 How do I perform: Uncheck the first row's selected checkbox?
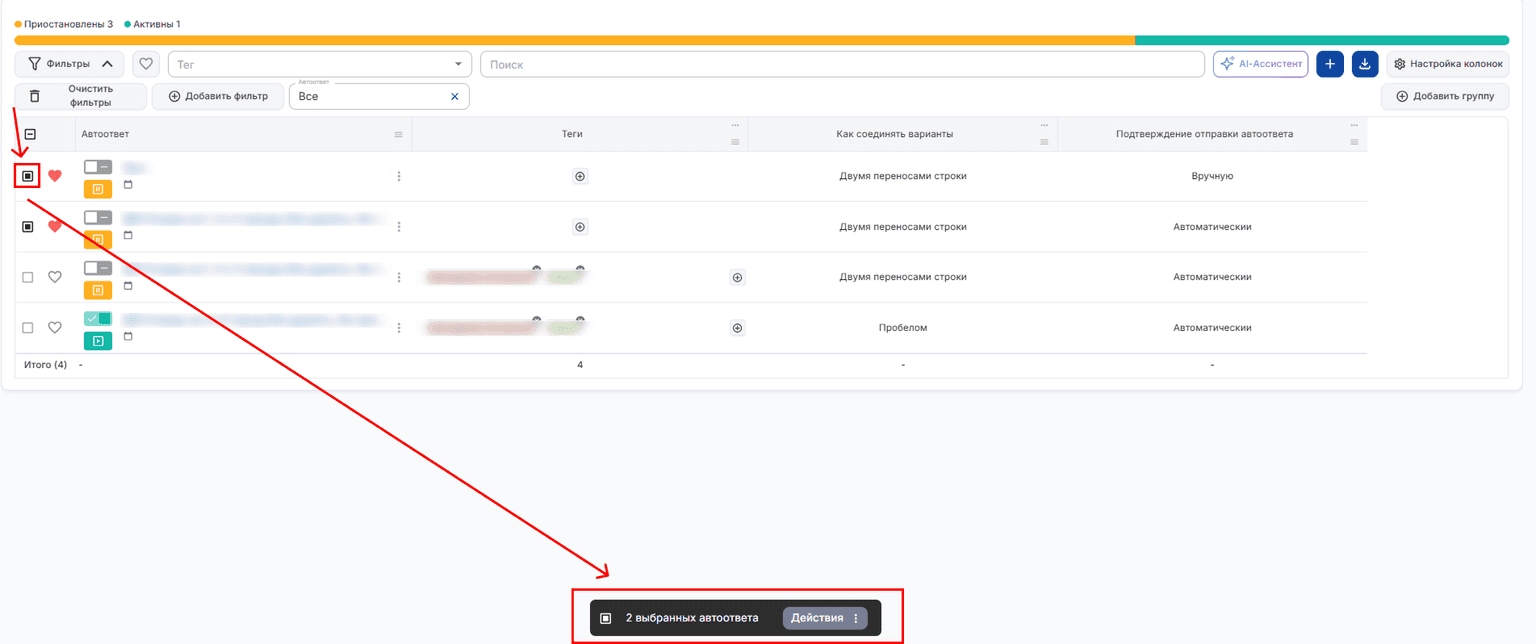click(28, 176)
